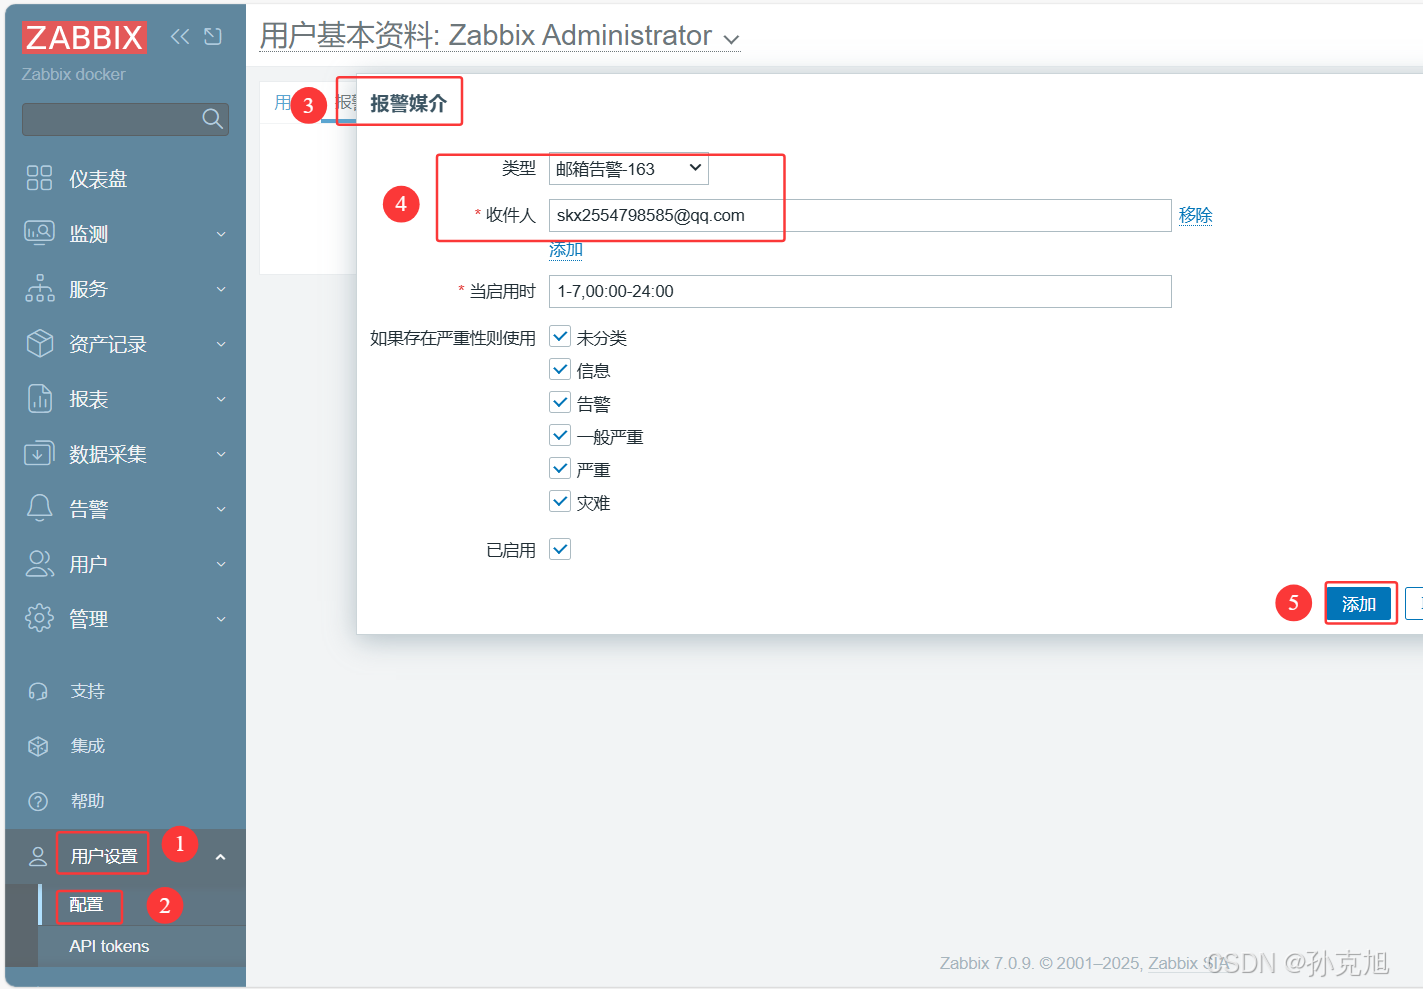Image resolution: width=1423 pixels, height=989 pixels.
Task: Click the 移除 link beside recipient
Action: (x=1195, y=215)
